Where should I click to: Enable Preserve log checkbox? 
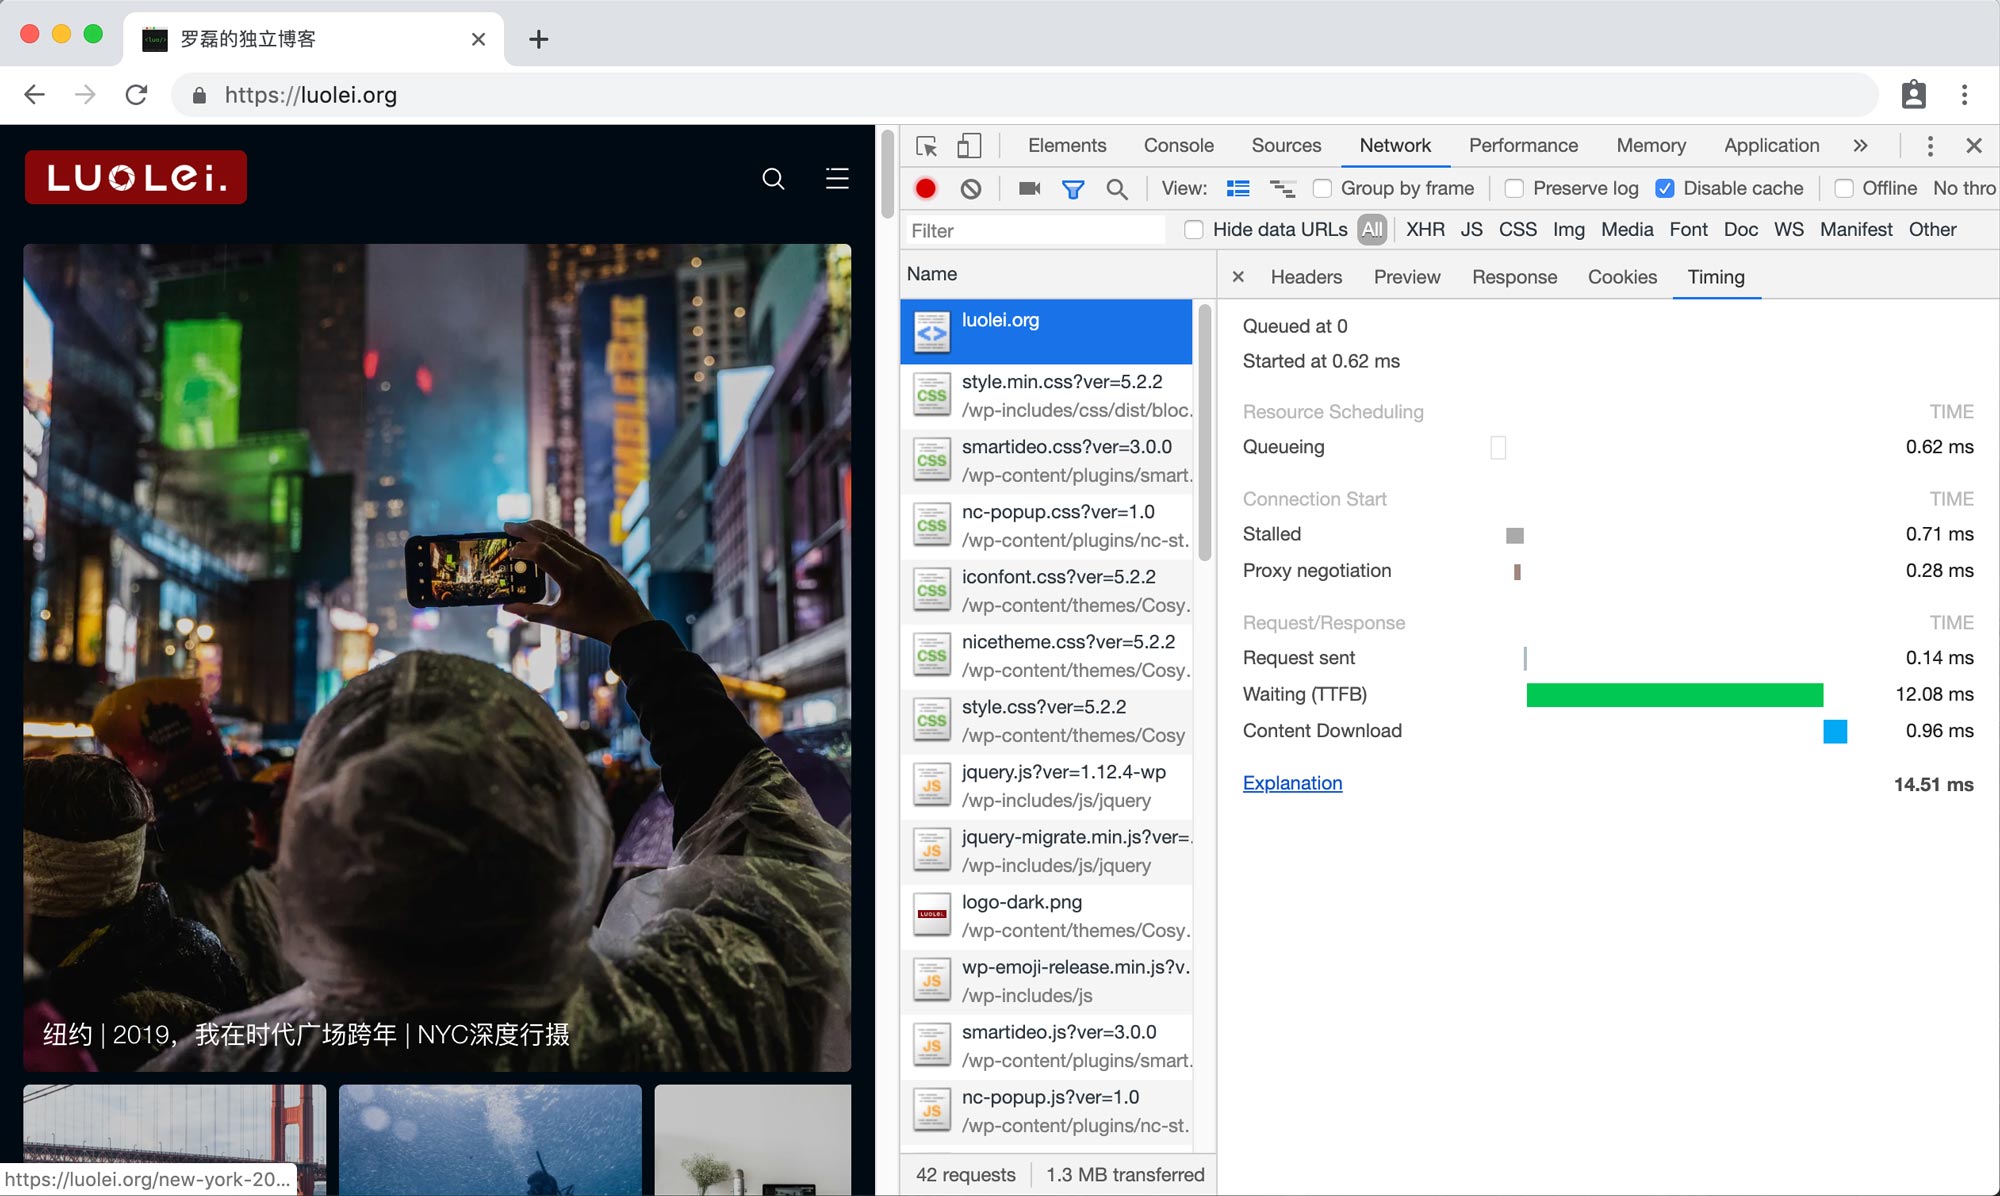(1514, 188)
